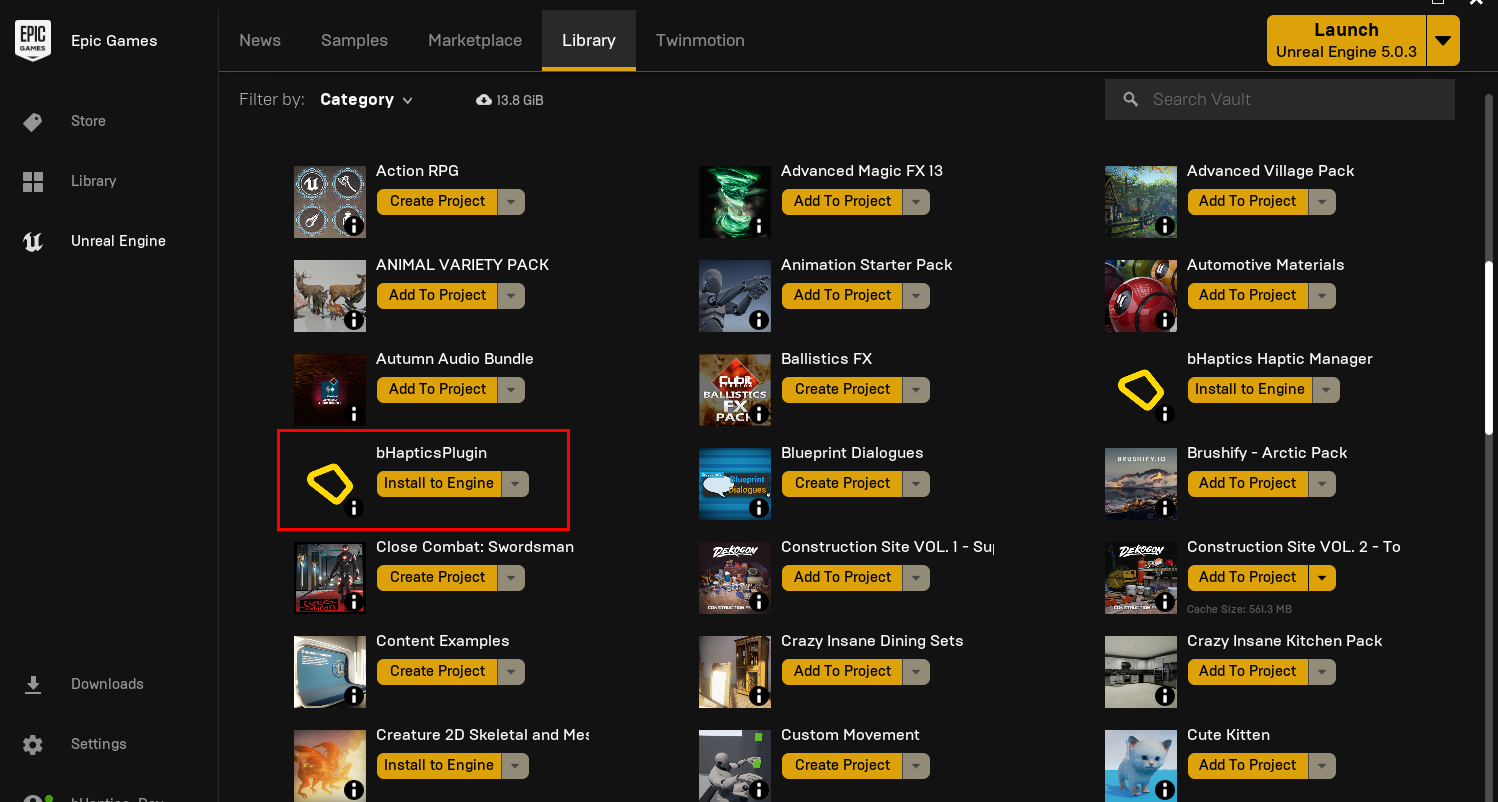Show info for bHaptics Haptic Manager
Image resolution: width=1498 pixels, height=802 pixels.
1165,414
